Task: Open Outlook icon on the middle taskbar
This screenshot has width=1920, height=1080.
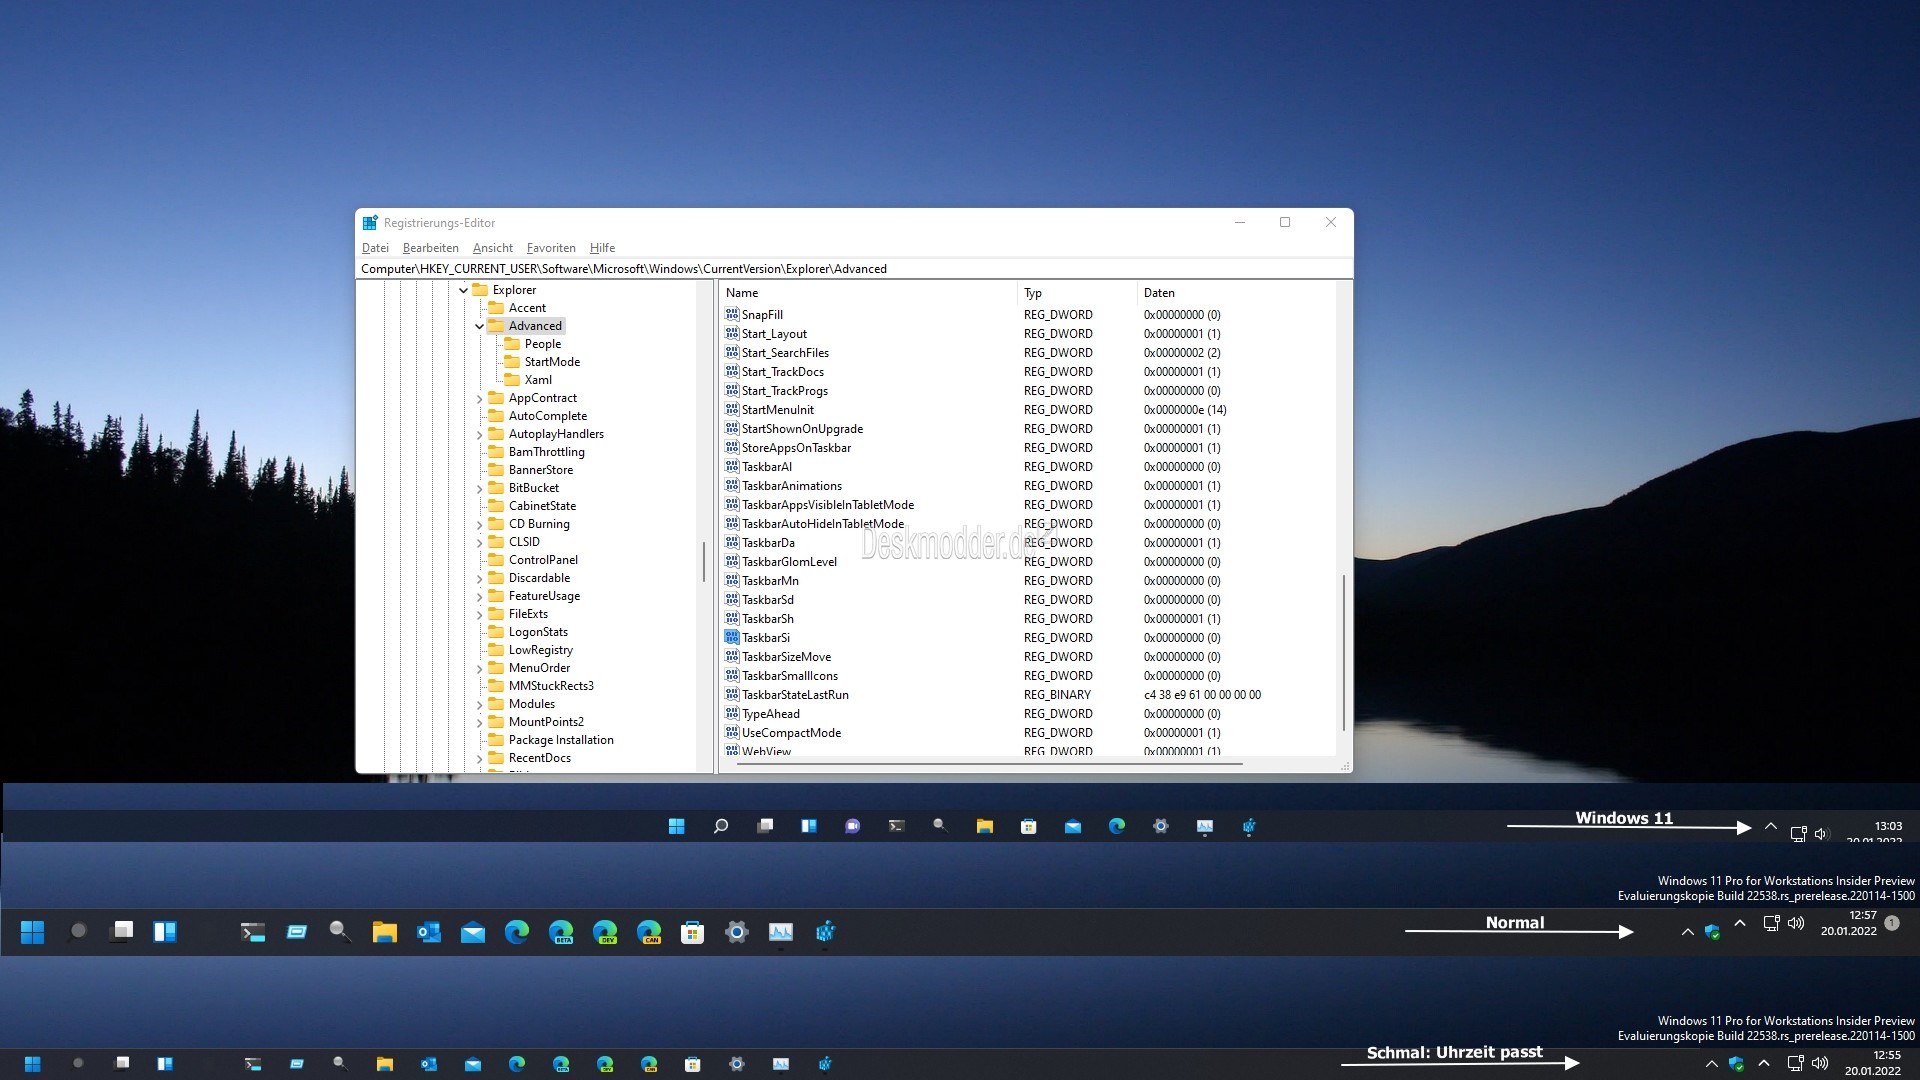Action: (429, 932)
